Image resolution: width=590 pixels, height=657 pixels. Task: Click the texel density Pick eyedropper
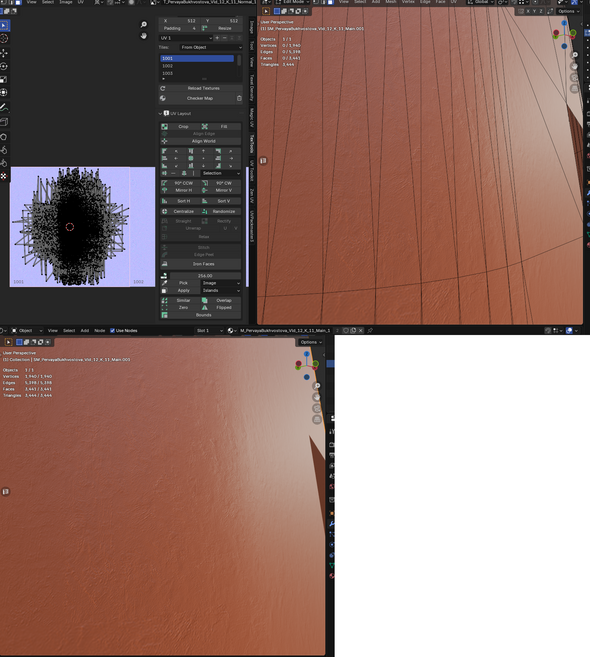165,283
